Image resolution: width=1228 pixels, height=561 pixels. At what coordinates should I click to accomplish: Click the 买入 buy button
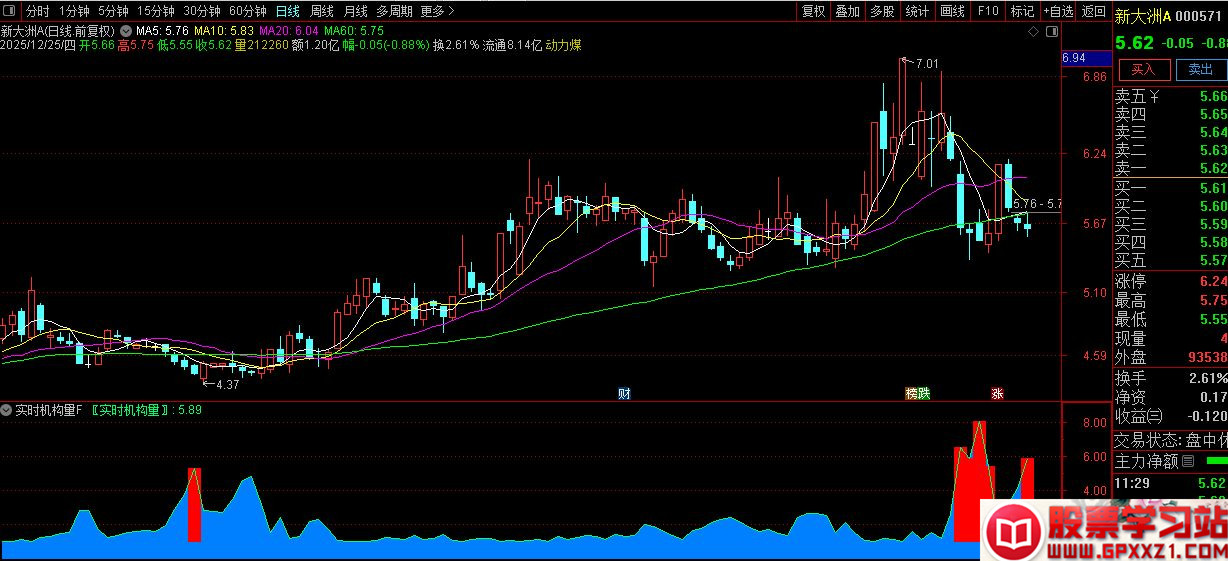pos(1143,70)
